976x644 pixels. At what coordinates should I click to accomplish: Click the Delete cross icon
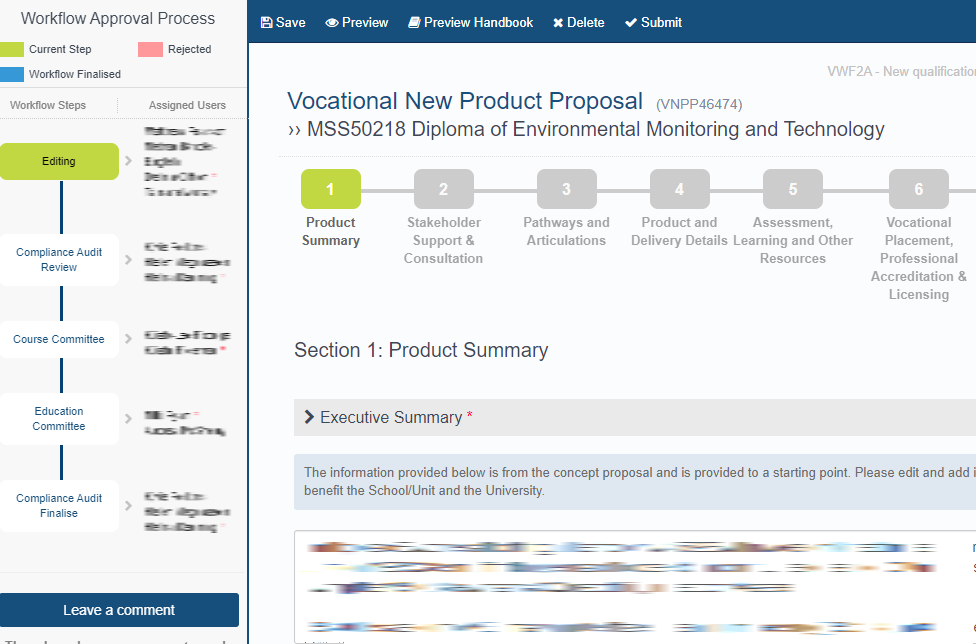(558, 23)
